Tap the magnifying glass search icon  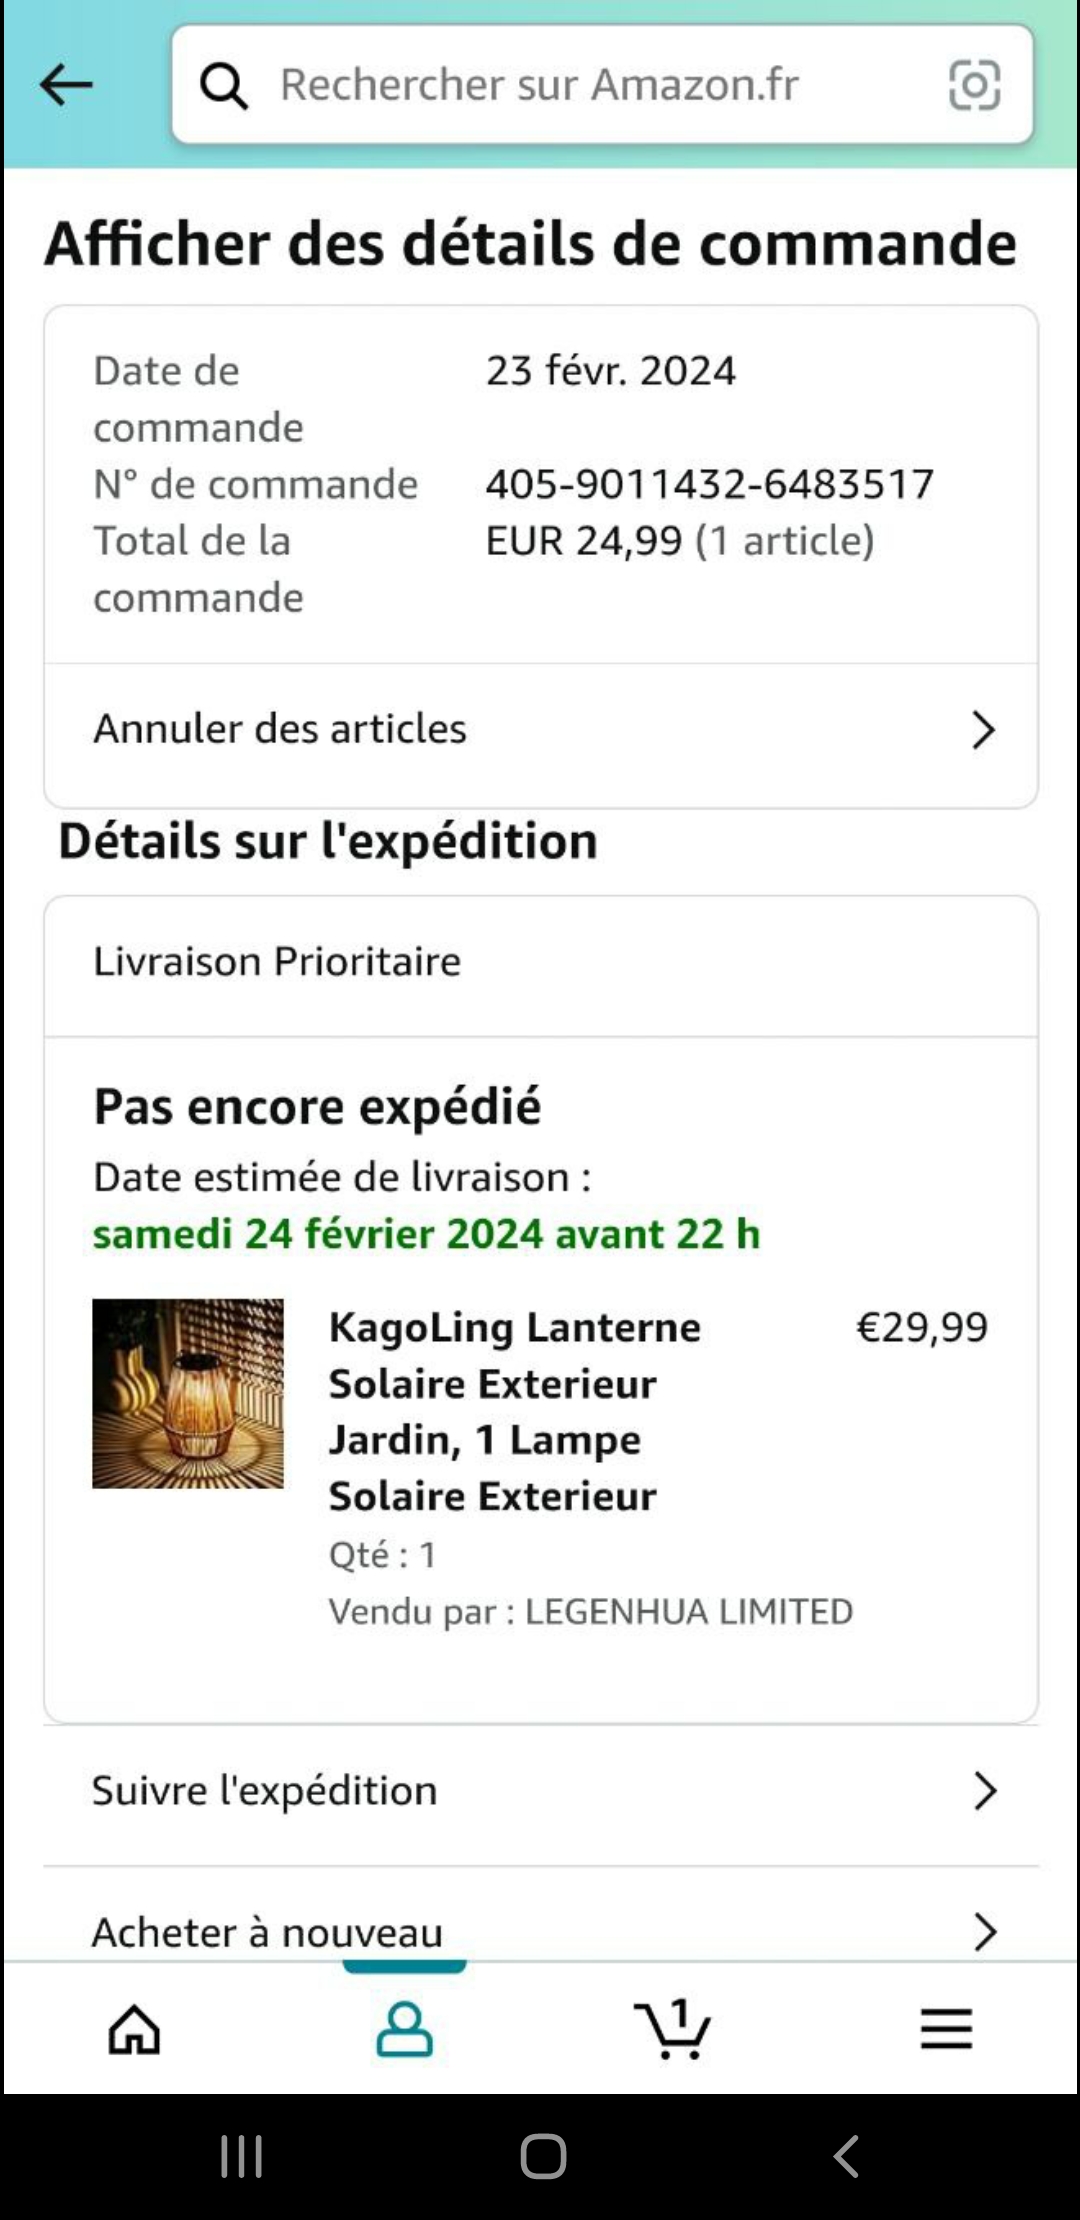coord(223,86)
